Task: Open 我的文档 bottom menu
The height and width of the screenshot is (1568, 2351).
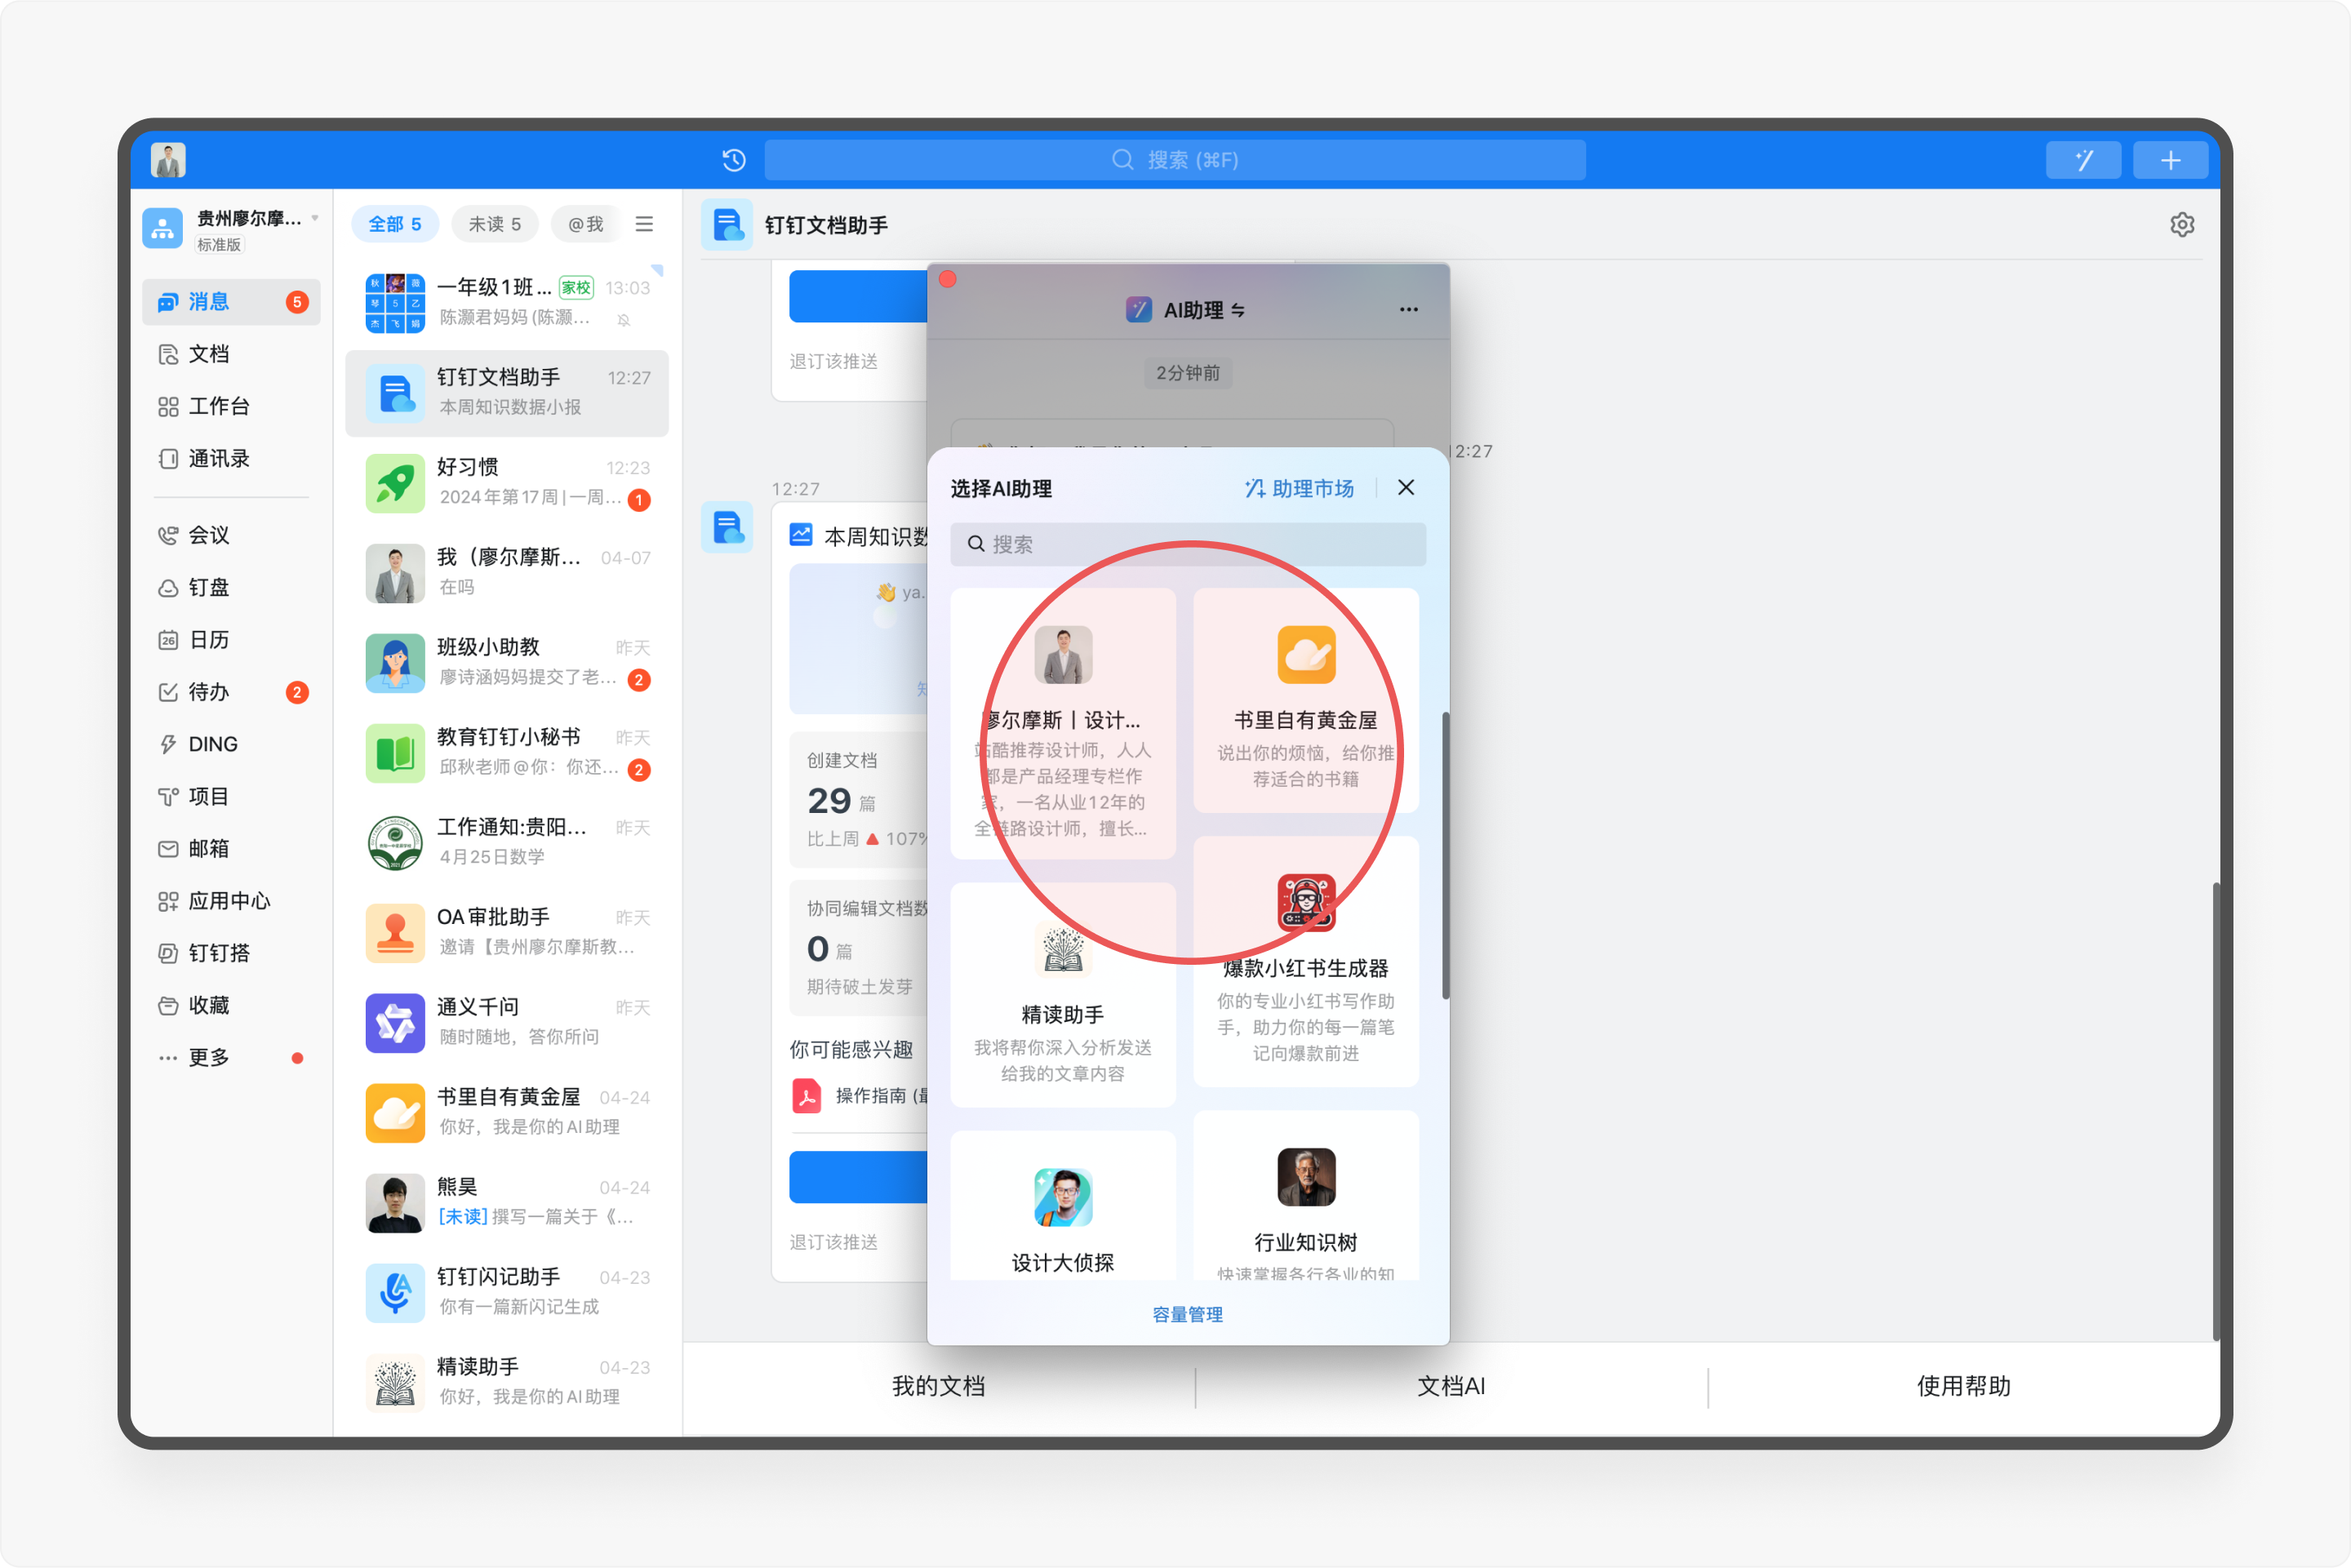Action: pos(938,1386)
